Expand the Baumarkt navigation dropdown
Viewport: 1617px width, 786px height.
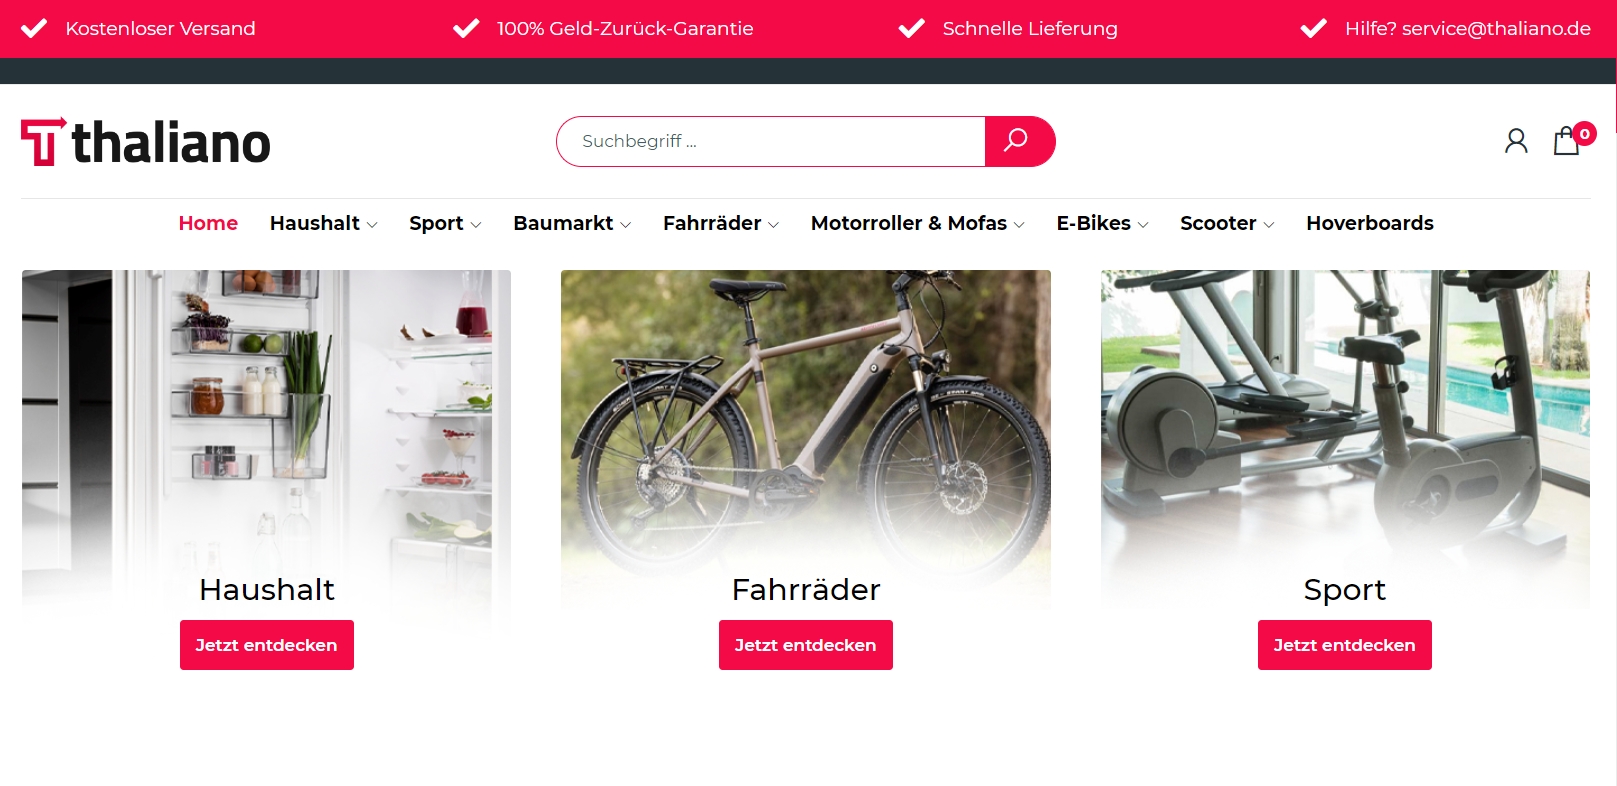tap(572, 223)
